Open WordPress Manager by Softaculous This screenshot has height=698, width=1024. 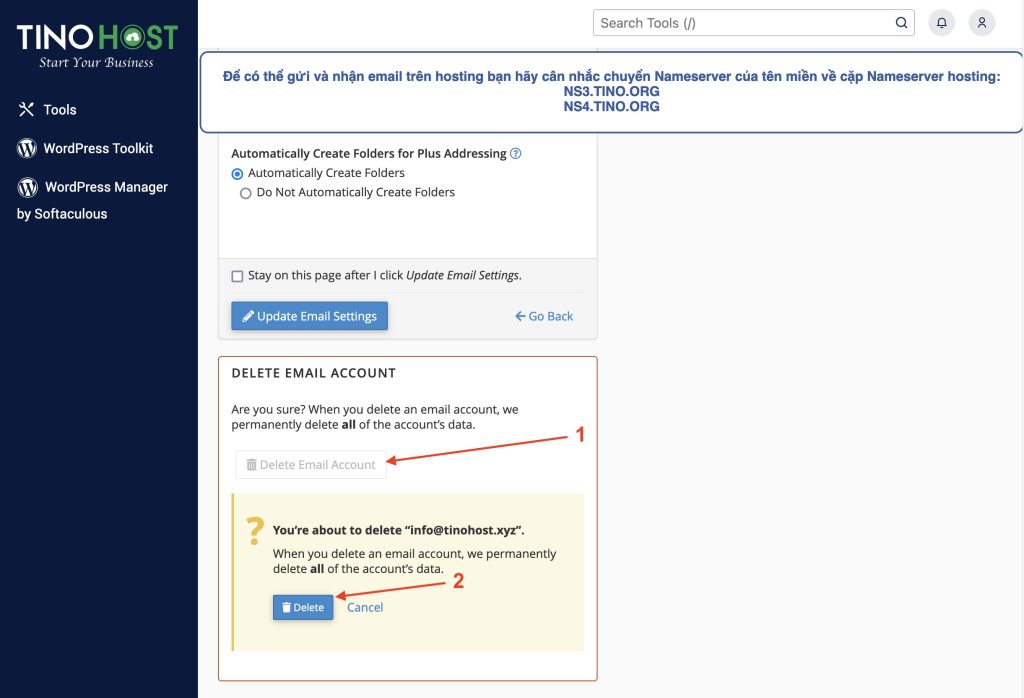[93, 199]
